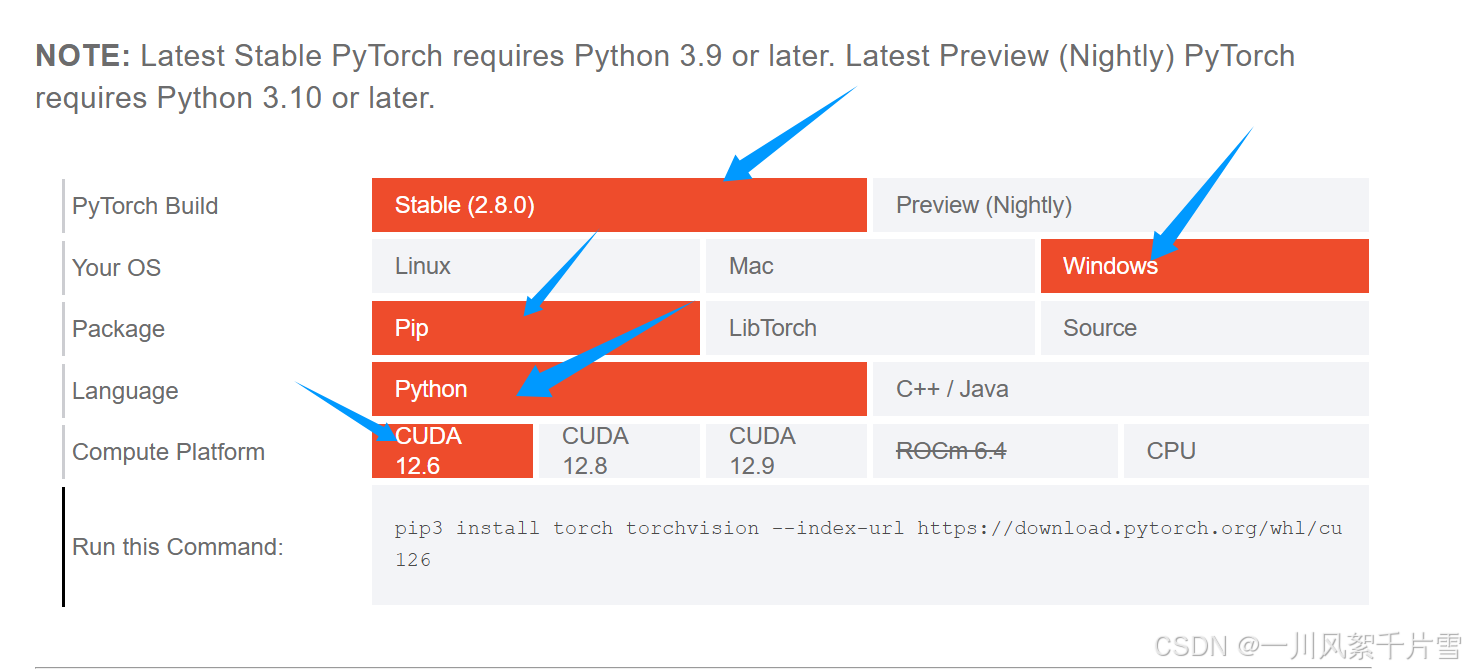
Task: Choose C++ / Java language option
Action: point(1120,389)
